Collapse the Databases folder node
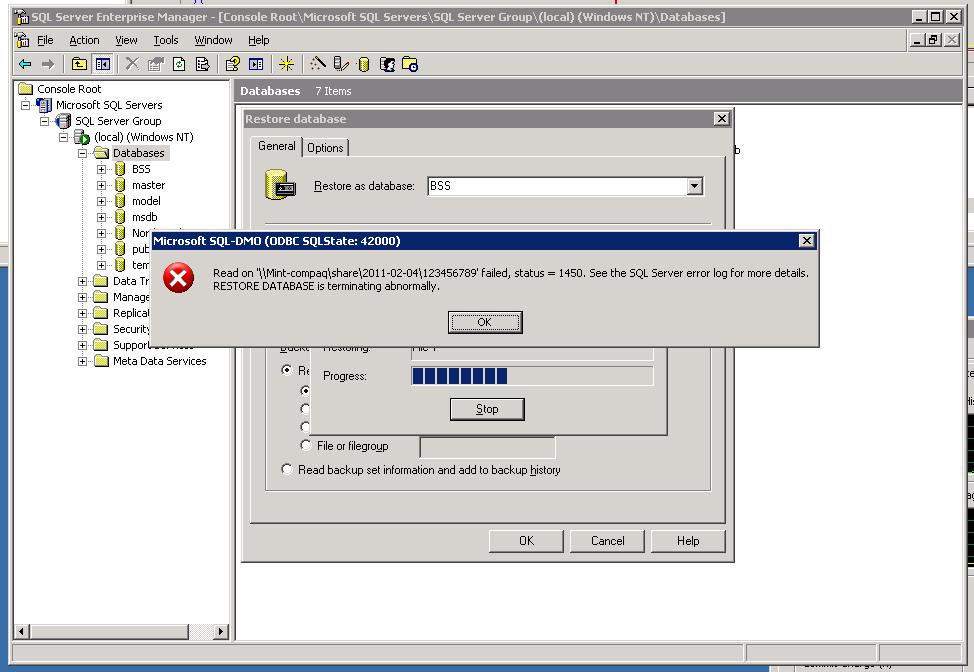This screenshot has height=672, width=974. (x=83, y=153)
